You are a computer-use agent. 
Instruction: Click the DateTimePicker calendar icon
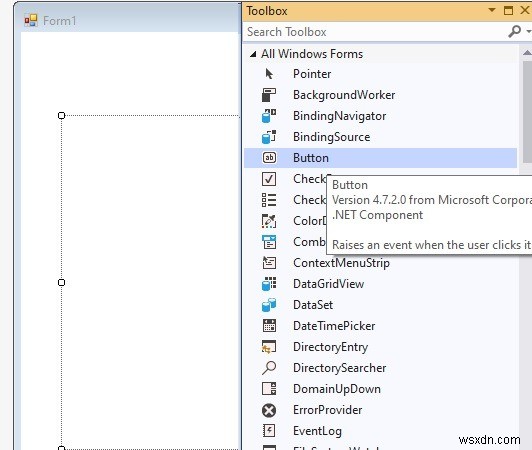coord(269,325)
